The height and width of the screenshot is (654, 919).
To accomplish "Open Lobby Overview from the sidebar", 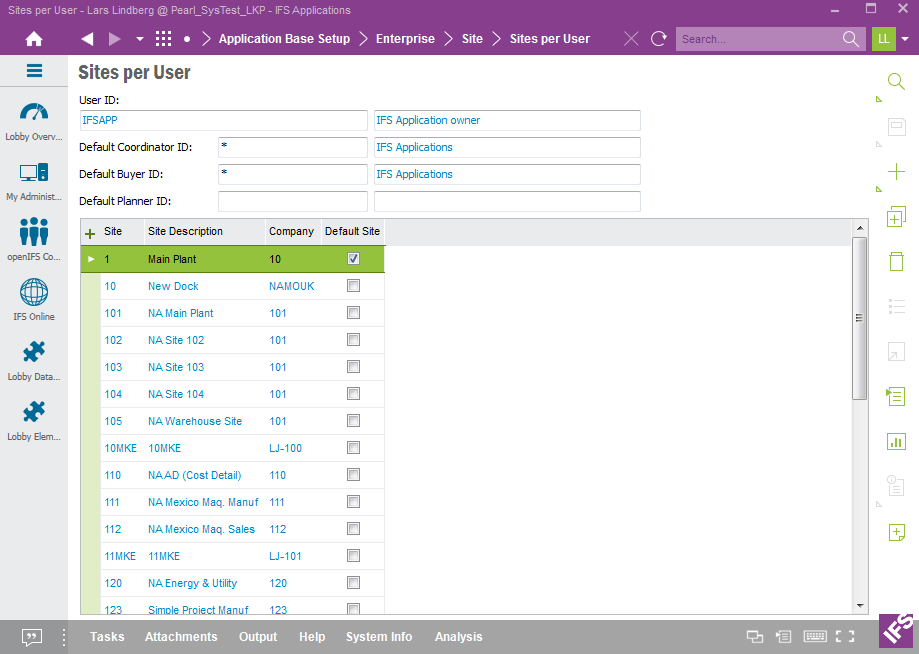I will click(34, 120).
